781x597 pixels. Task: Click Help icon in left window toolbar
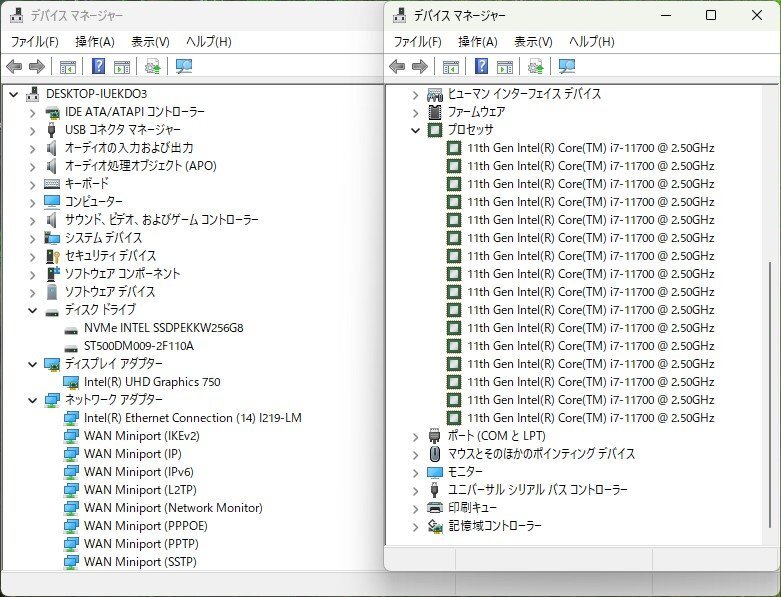(99, 66)
